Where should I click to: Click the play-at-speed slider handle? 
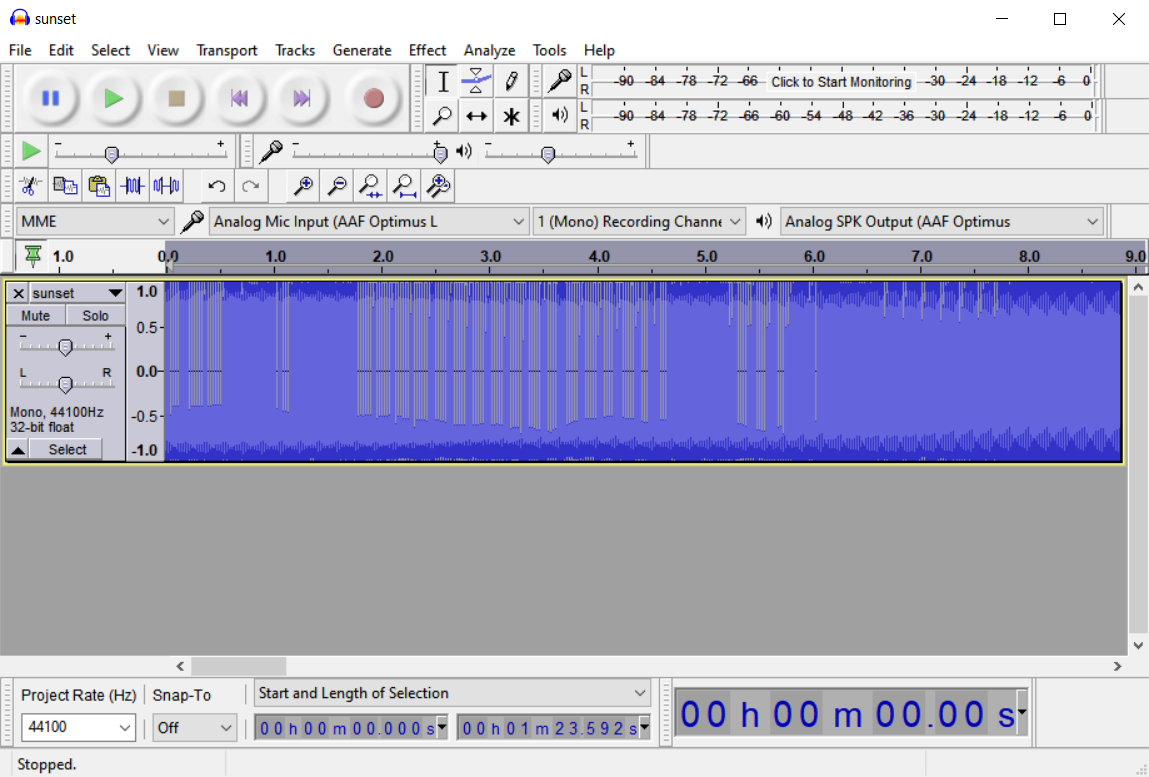click(111, 154)
